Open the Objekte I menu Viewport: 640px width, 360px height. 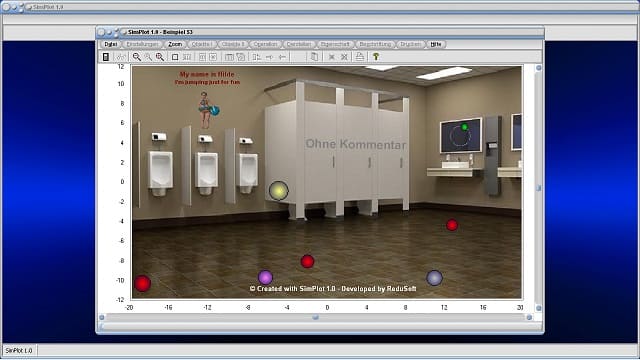pyautogui.click(x=201, y=44)
